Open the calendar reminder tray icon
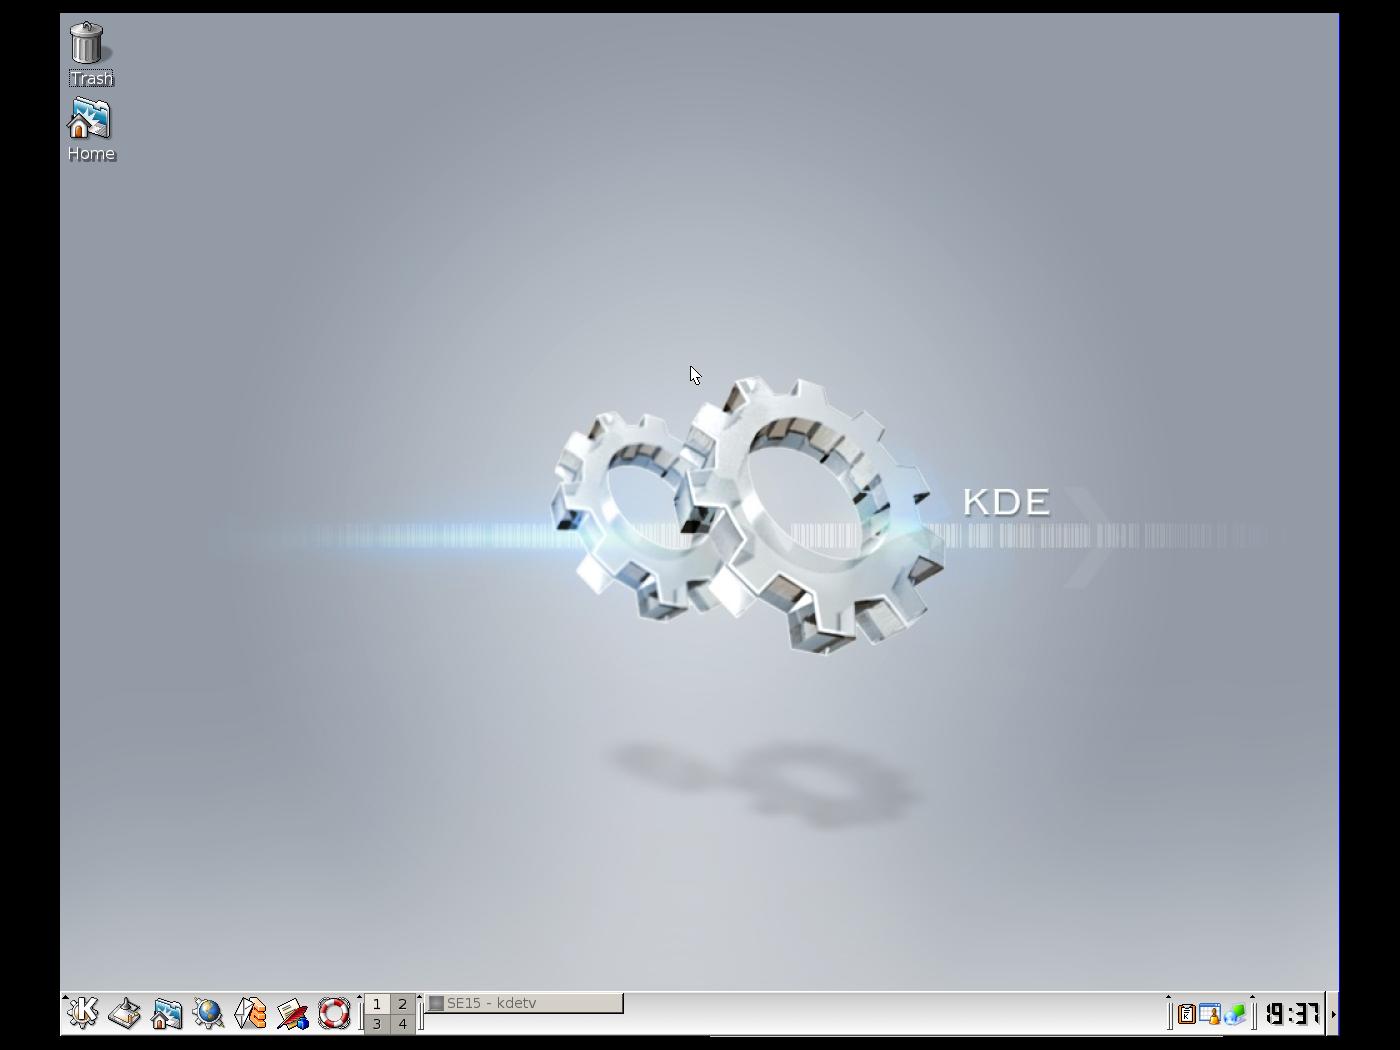Viewport: 1400px width, 1050px height. tap(1210, 1014)
